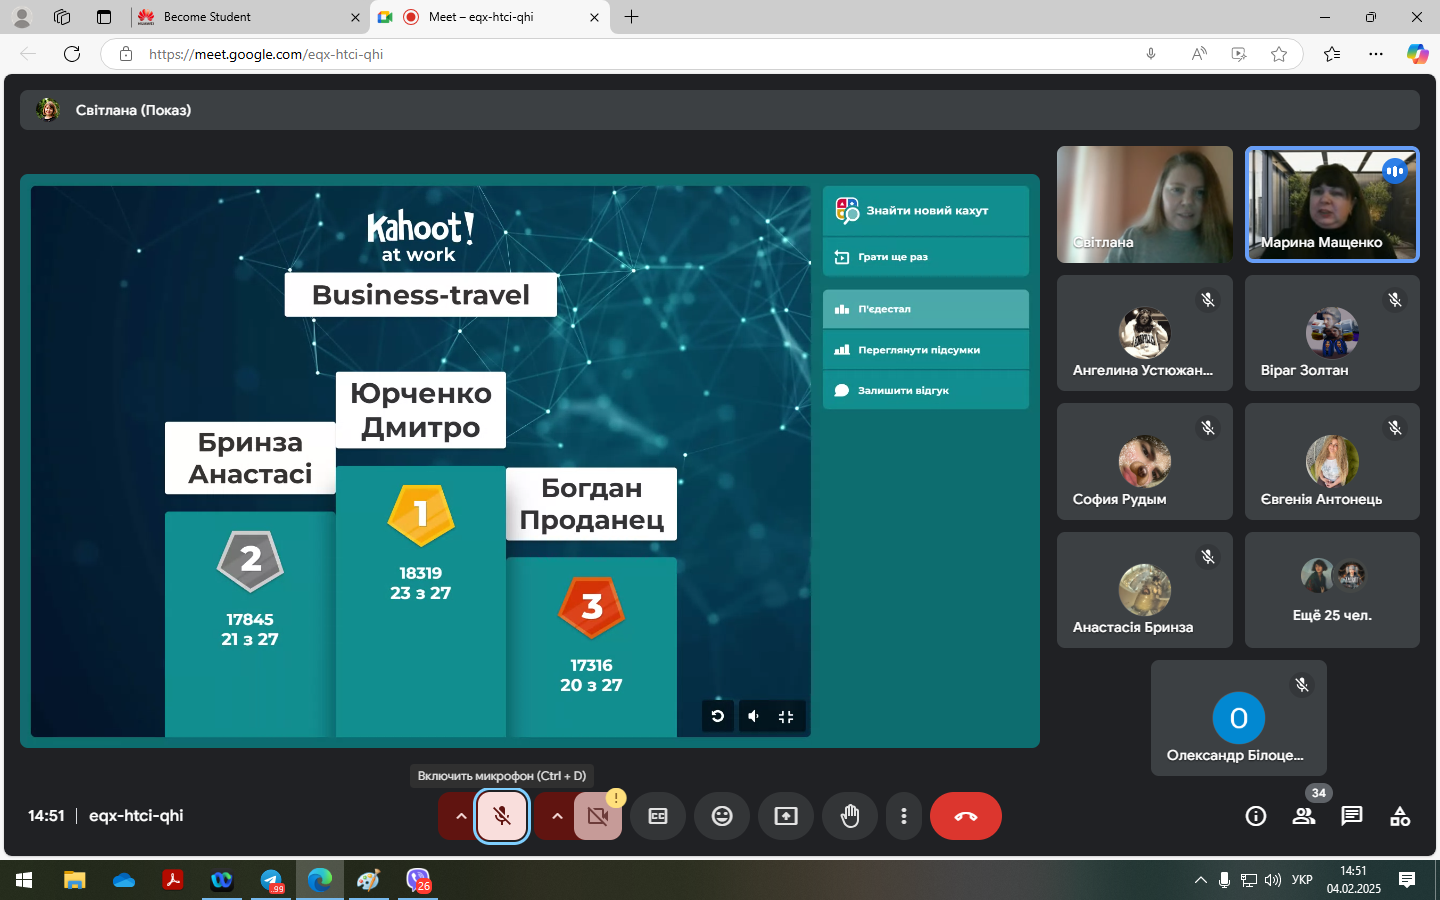
Task: Open Windows notification center icon
Action: (x=1407, y=880)
